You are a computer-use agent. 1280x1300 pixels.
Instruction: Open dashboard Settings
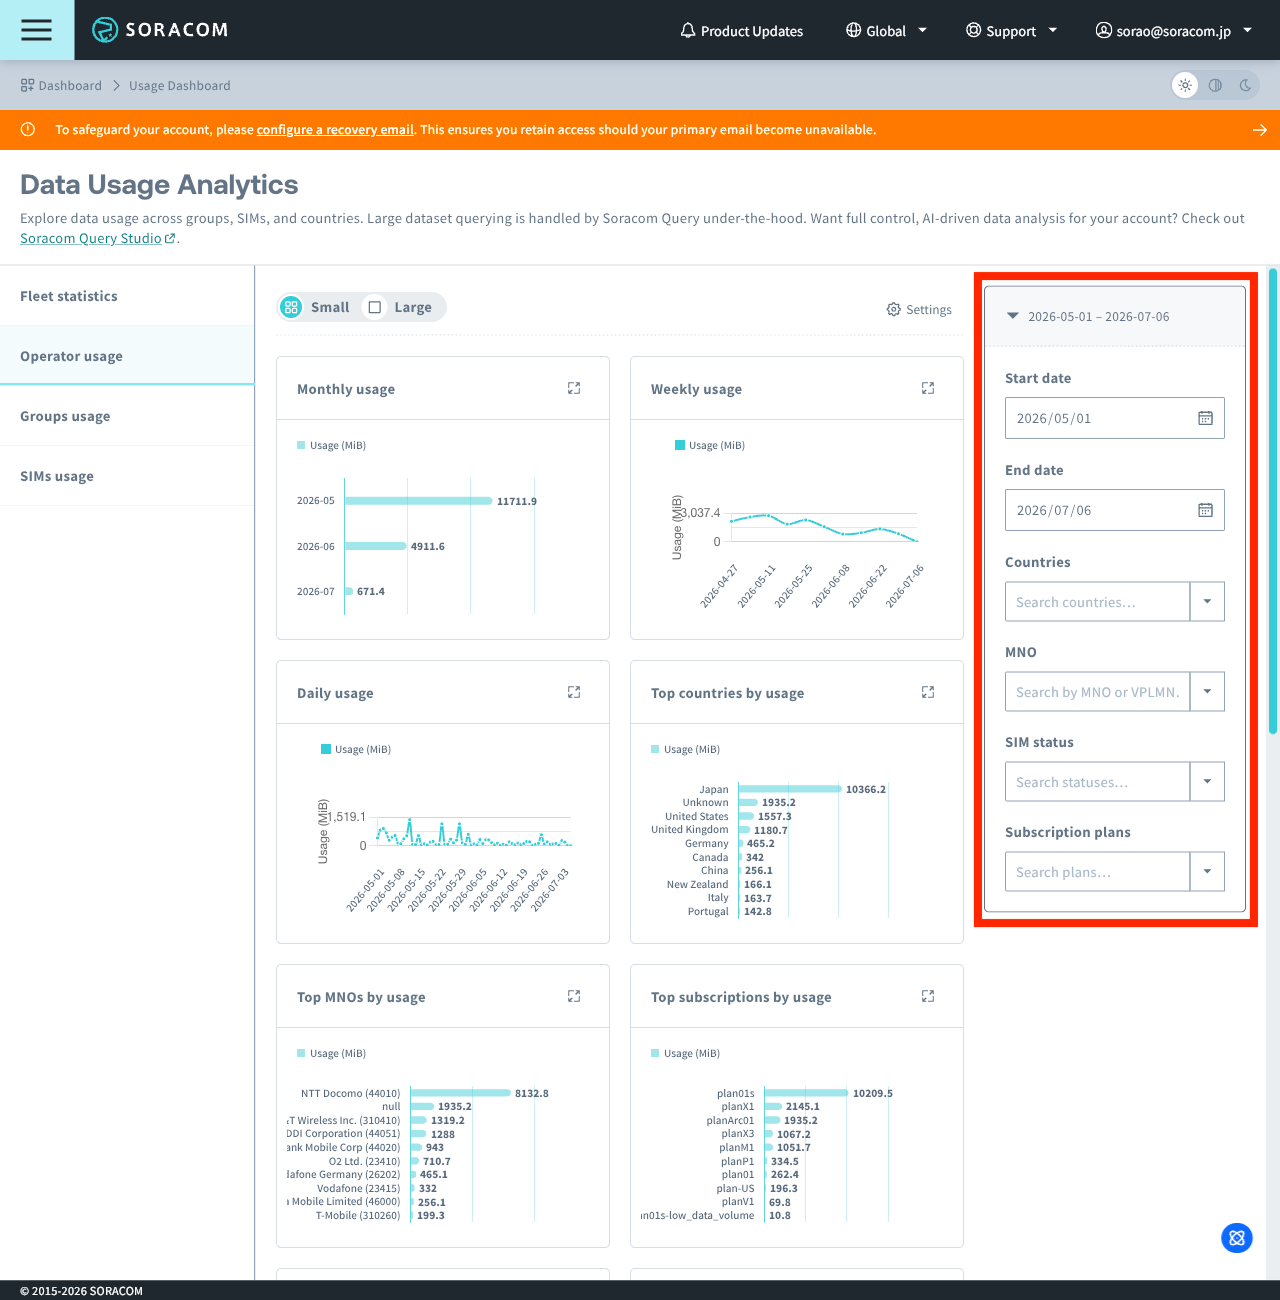(x=919, y=309)
